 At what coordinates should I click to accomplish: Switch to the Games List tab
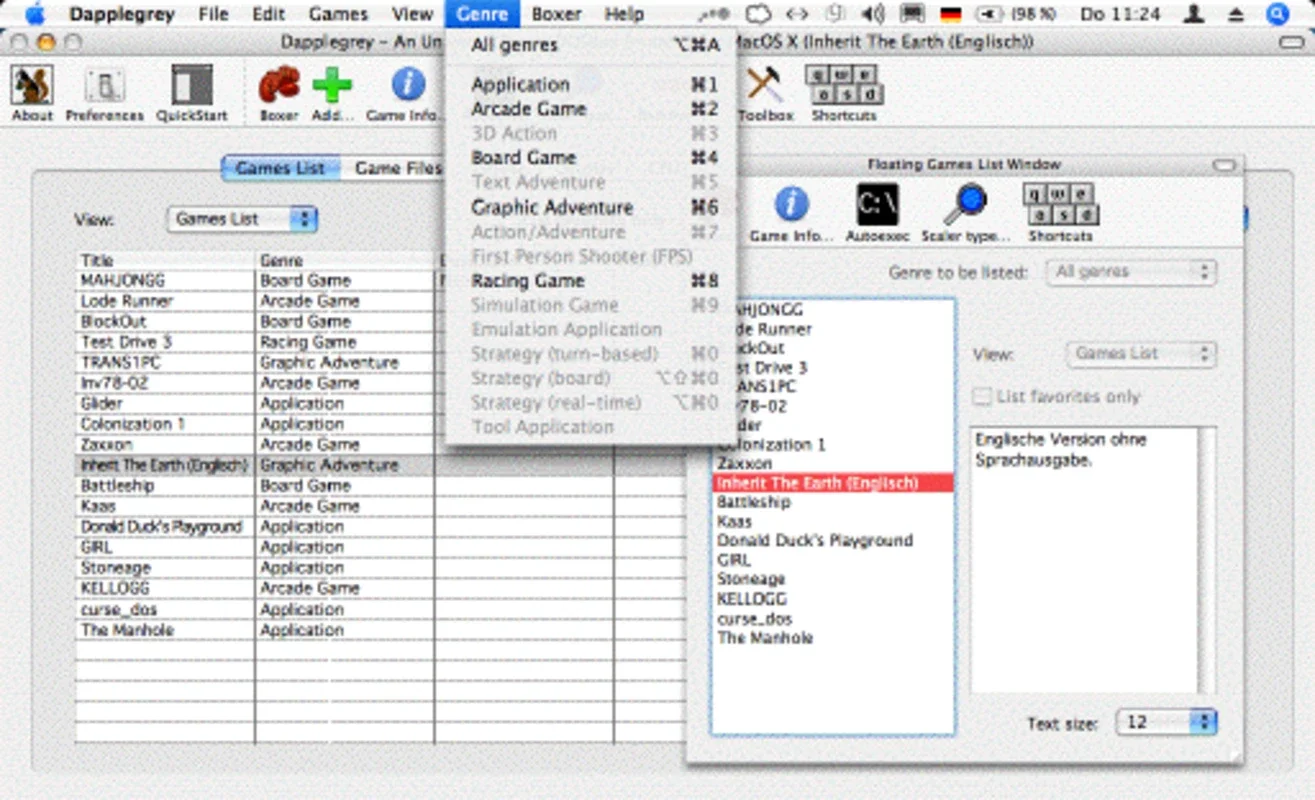(x=280, y=168)
